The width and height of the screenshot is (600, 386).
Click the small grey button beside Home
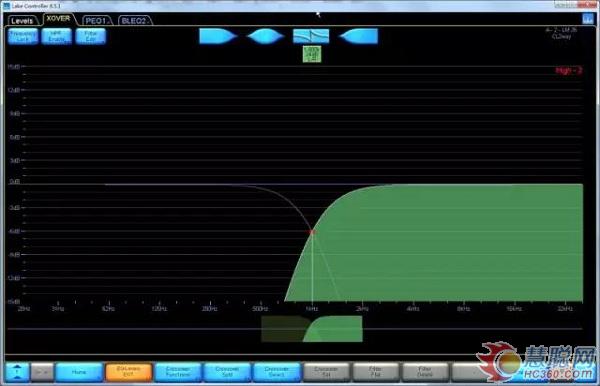(x=42, y=372)
